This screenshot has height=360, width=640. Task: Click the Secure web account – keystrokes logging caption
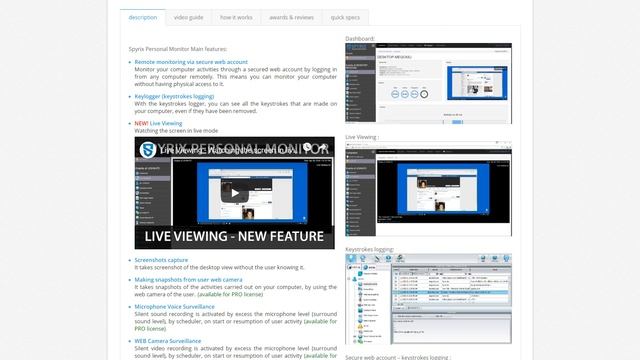(398, 357)
